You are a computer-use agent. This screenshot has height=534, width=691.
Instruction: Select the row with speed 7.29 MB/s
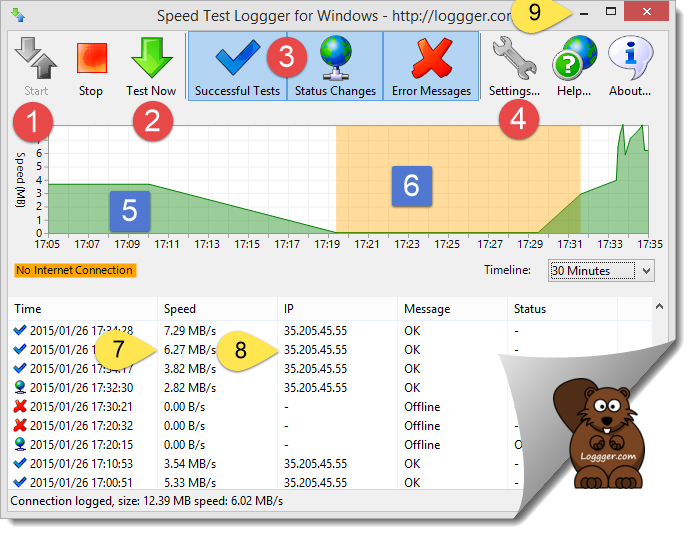pos(330,330)
